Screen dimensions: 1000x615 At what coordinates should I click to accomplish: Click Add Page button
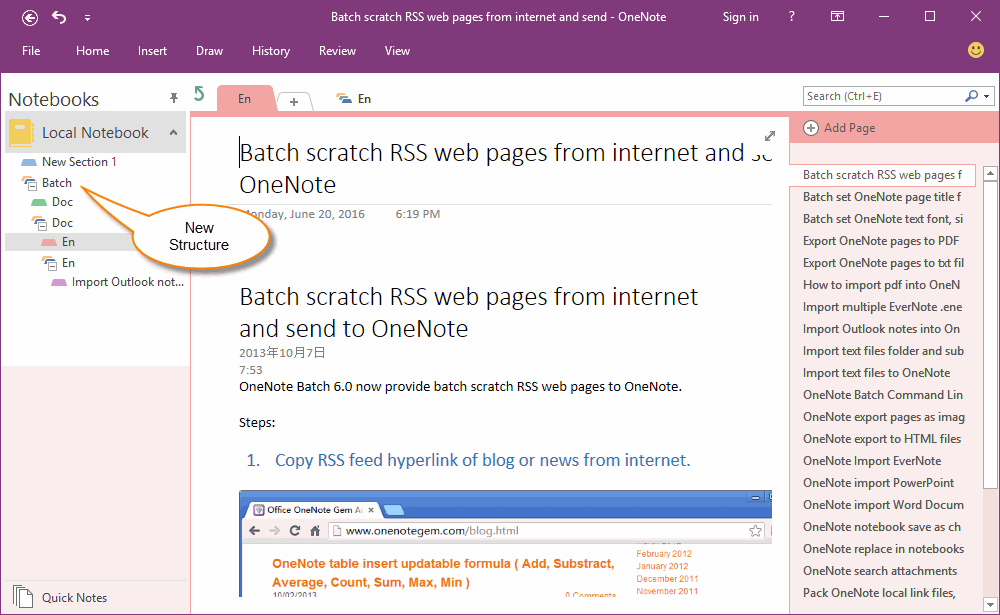839,128
